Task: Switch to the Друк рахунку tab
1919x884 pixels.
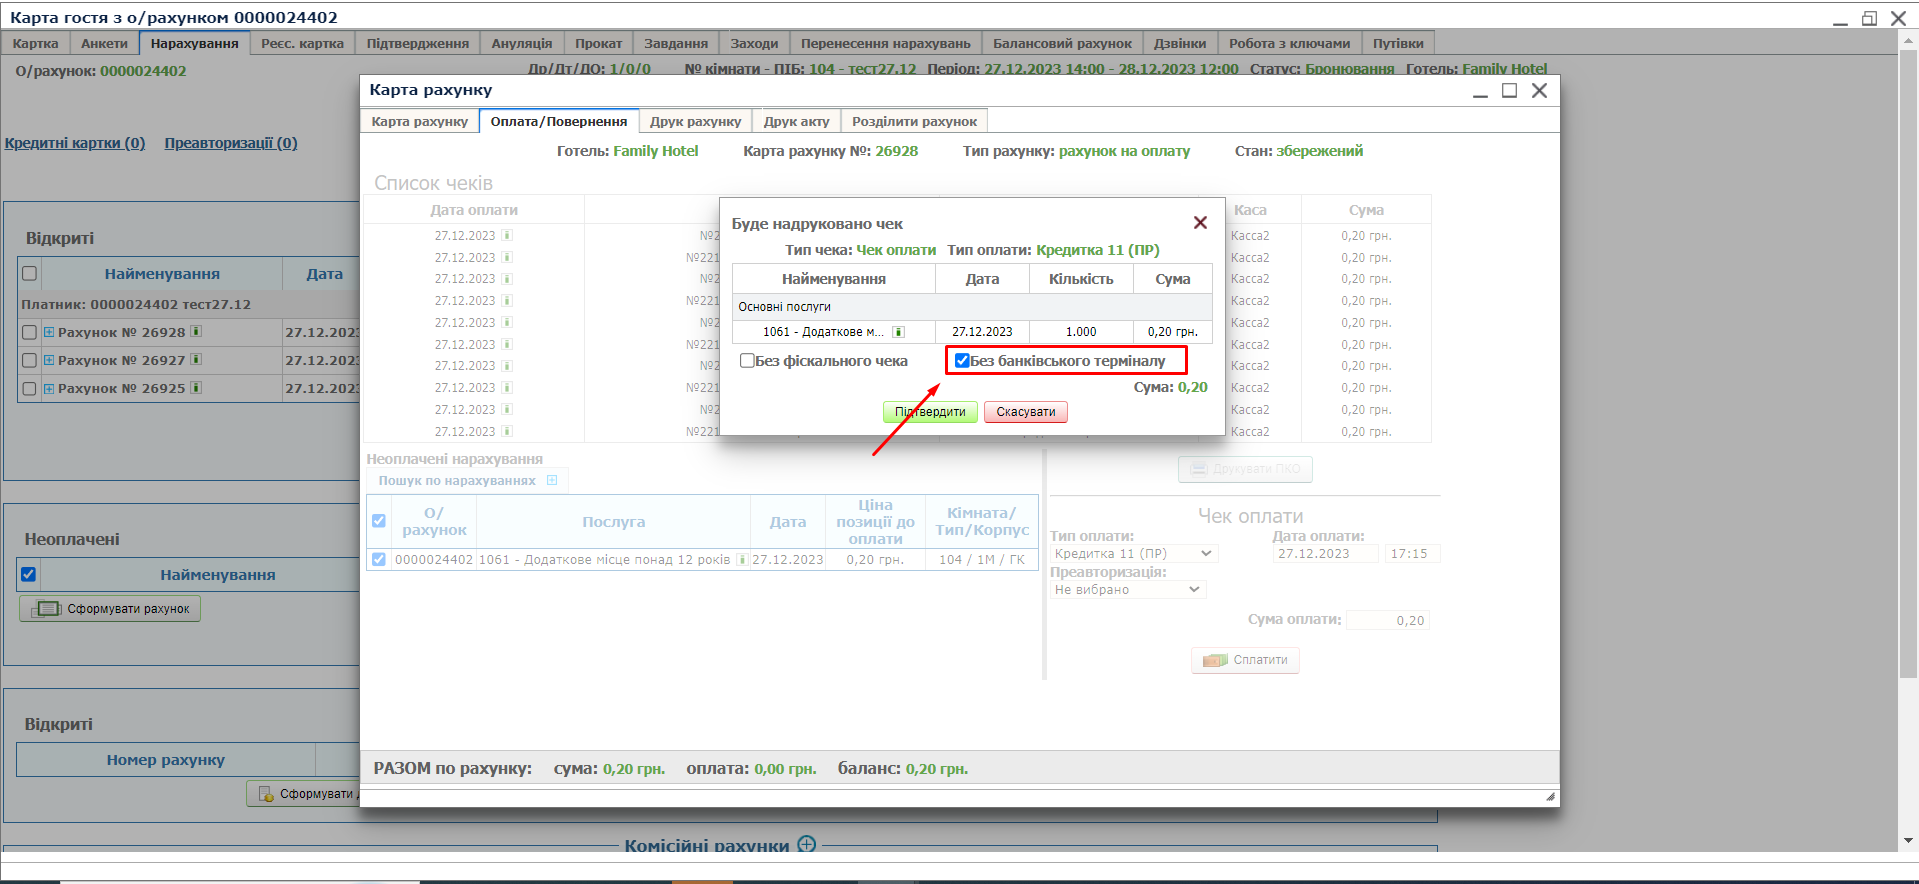Action: point(695,121)
